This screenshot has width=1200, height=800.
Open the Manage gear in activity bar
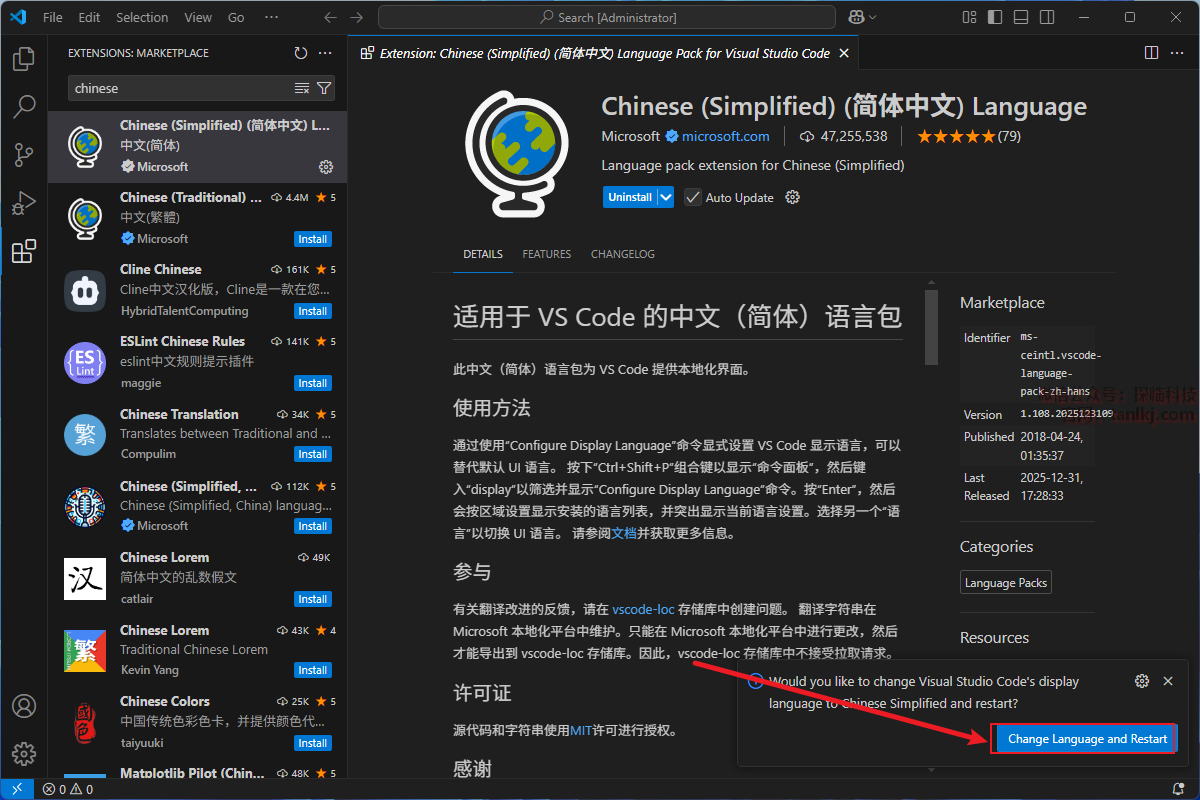tap(24, 753)
